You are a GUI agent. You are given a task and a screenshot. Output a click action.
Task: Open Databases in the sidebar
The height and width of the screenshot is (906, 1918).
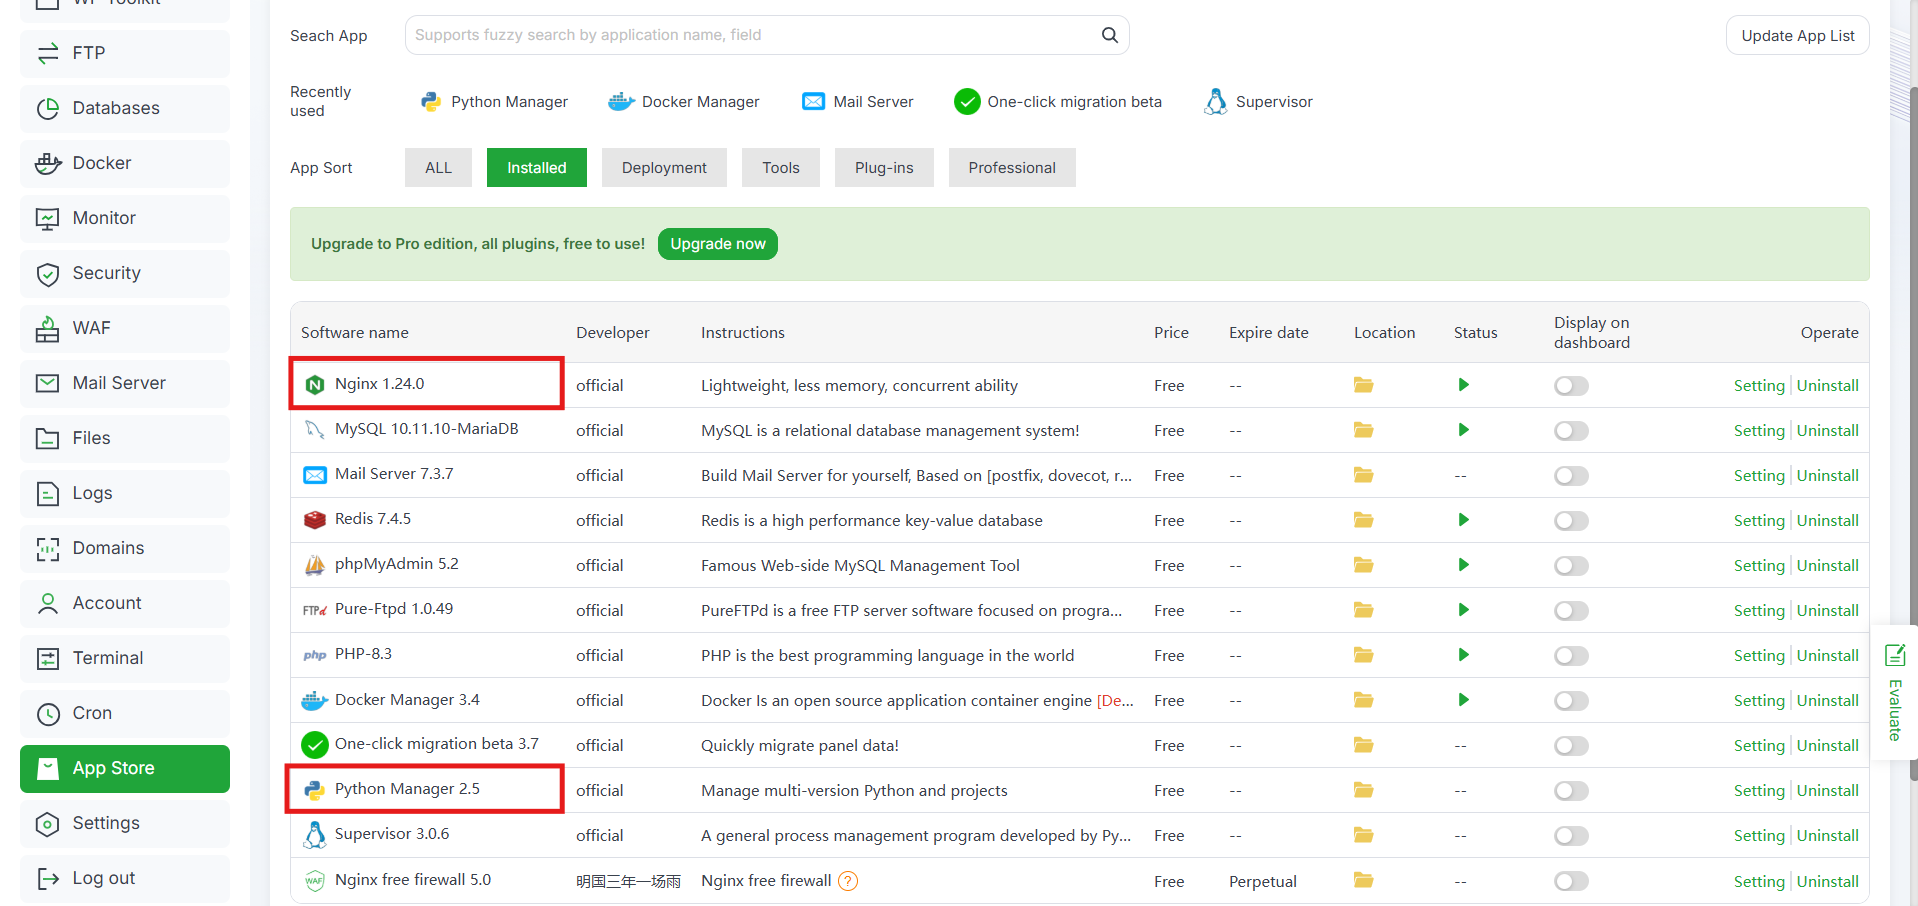tap(125, 108)
